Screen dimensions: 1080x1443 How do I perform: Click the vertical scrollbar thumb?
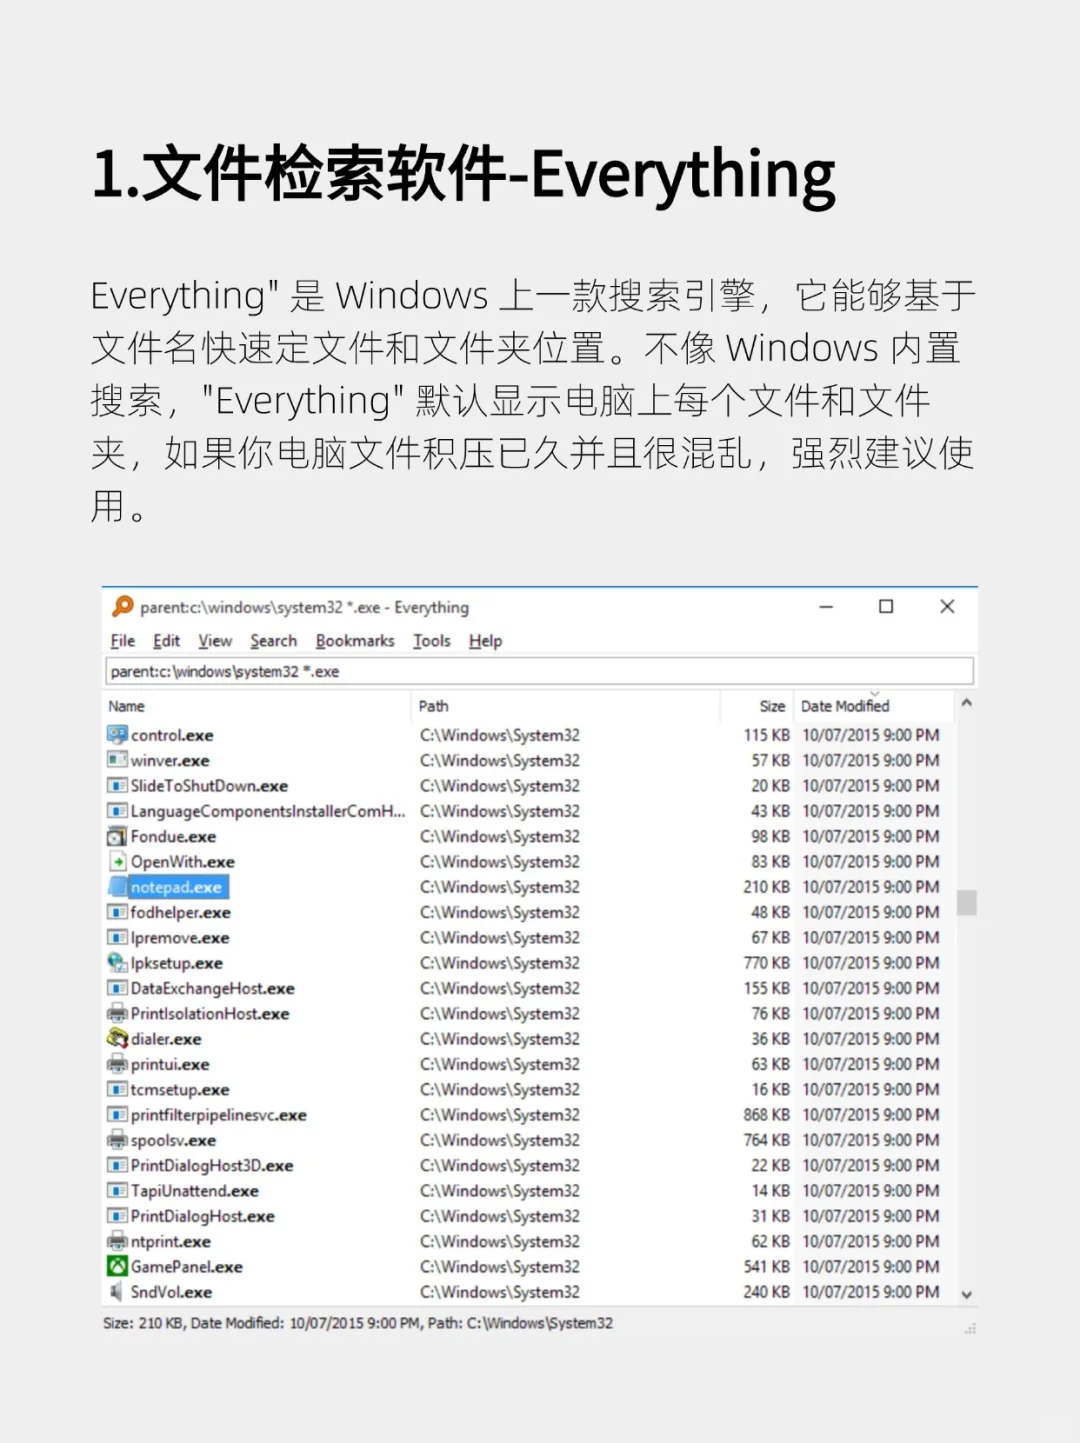coord(966,903)
